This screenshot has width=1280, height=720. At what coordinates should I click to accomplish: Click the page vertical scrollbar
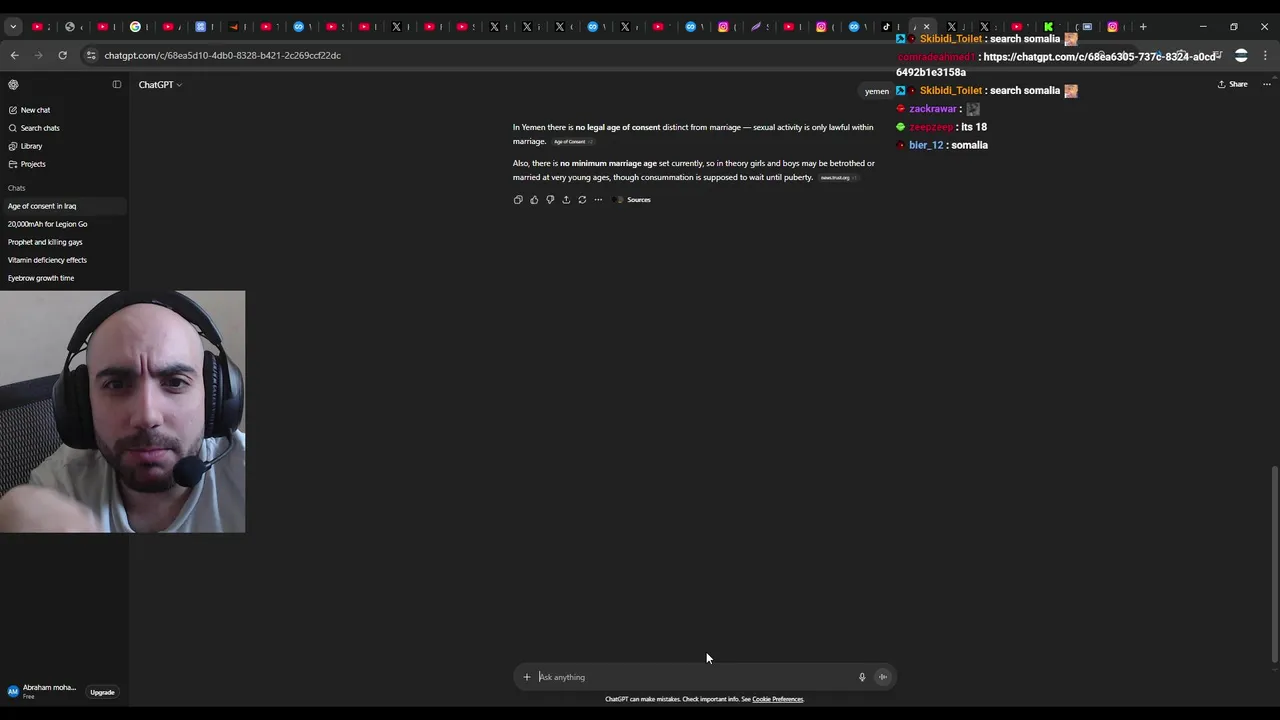click(1274, 564)
